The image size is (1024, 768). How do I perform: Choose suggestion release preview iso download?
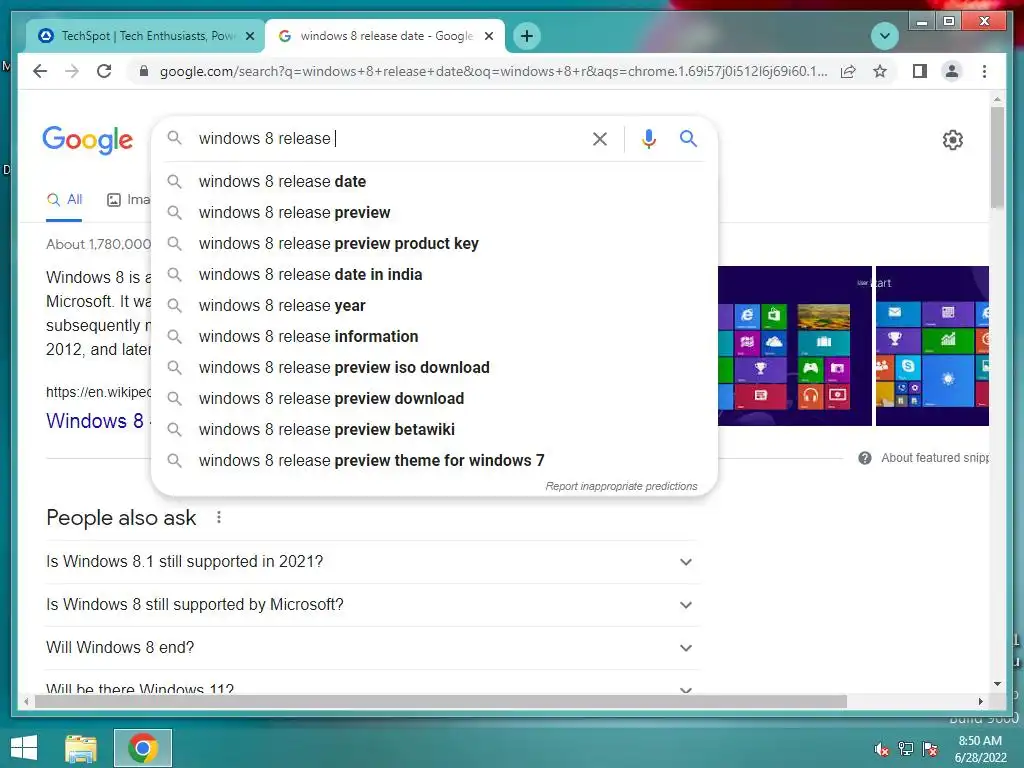434,368
